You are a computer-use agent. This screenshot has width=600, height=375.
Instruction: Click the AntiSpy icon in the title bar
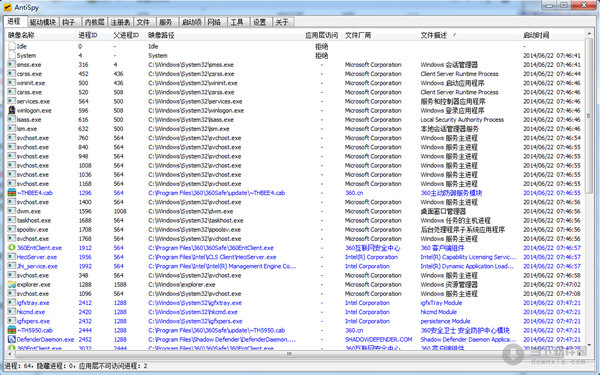click(x=7, y=7)
